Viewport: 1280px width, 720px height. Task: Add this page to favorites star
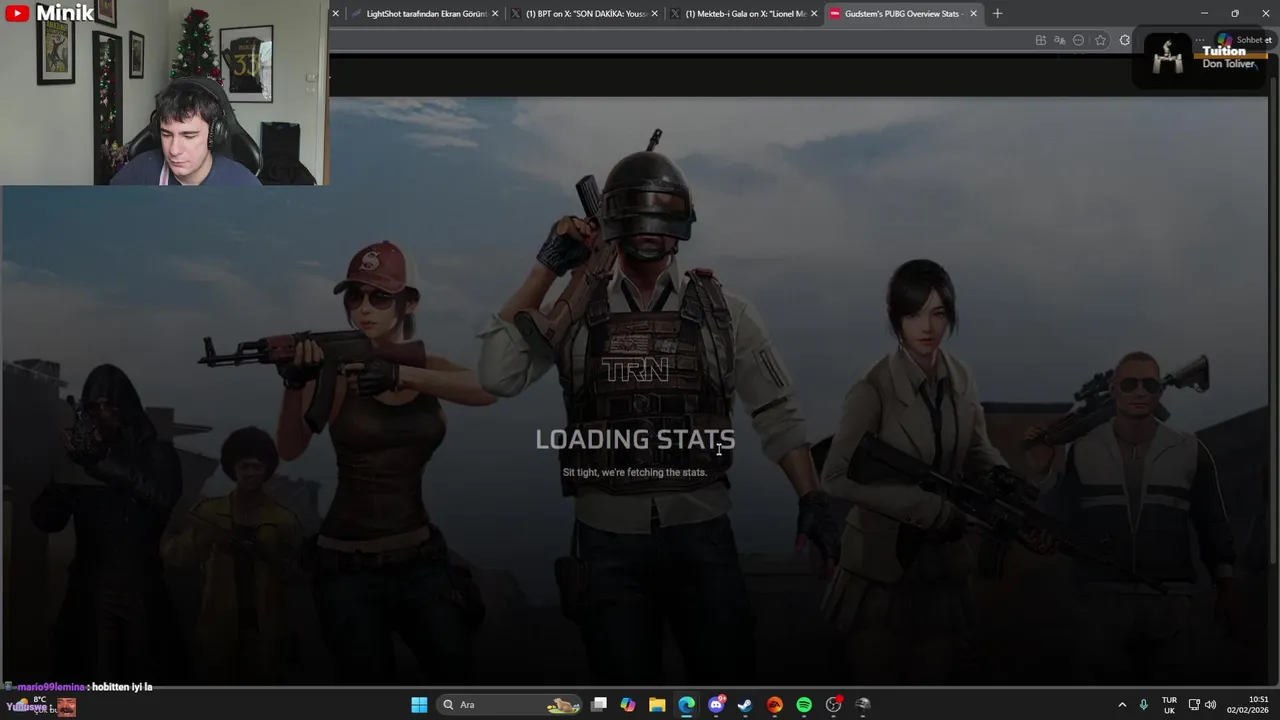pos(1101,40)
